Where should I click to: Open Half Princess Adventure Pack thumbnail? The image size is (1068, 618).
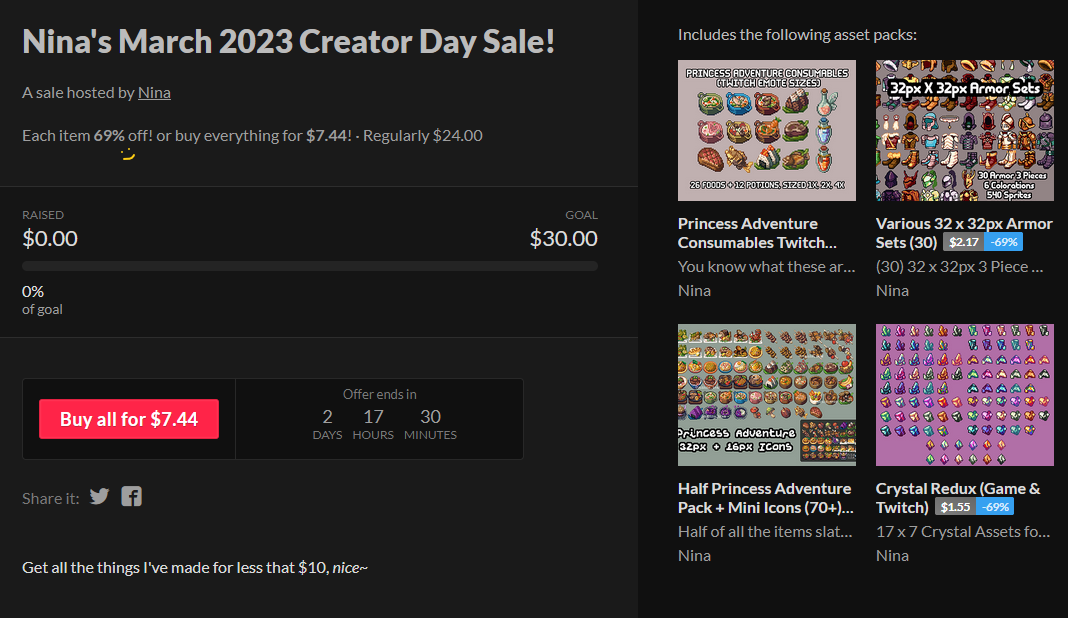coord(766,395)
